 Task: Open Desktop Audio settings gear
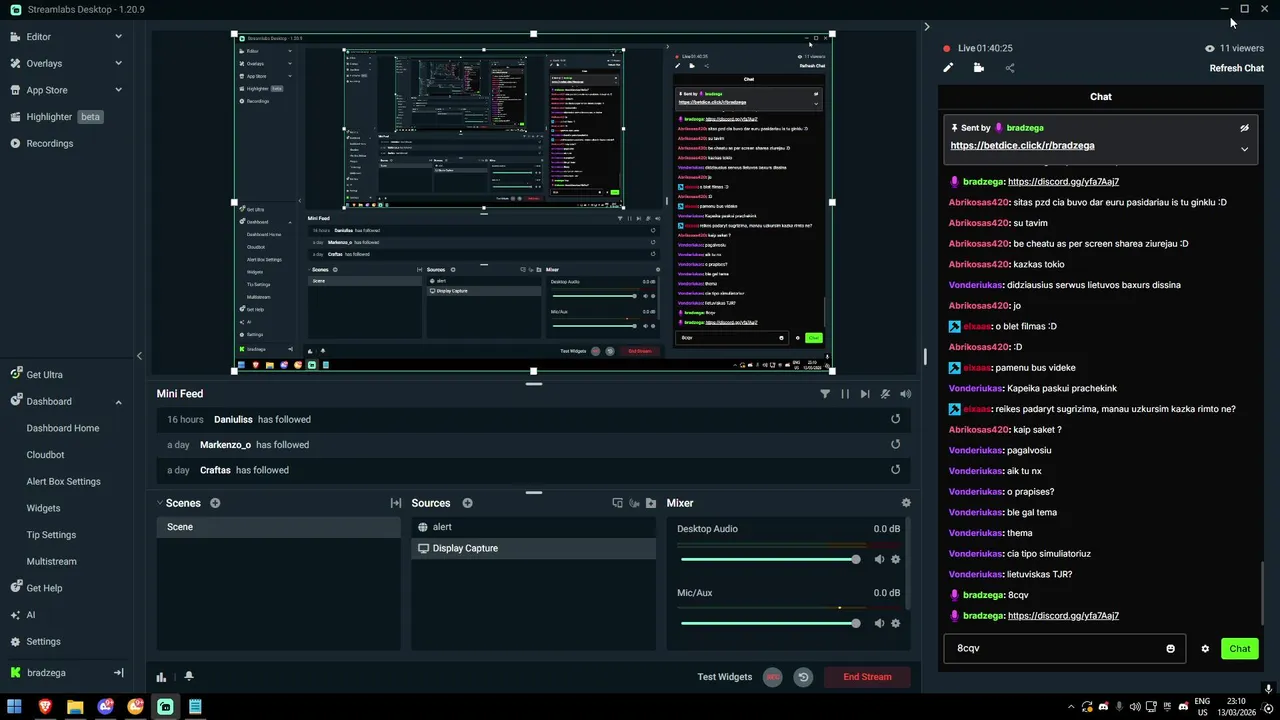pyautogui.click(x=895, y=560)
